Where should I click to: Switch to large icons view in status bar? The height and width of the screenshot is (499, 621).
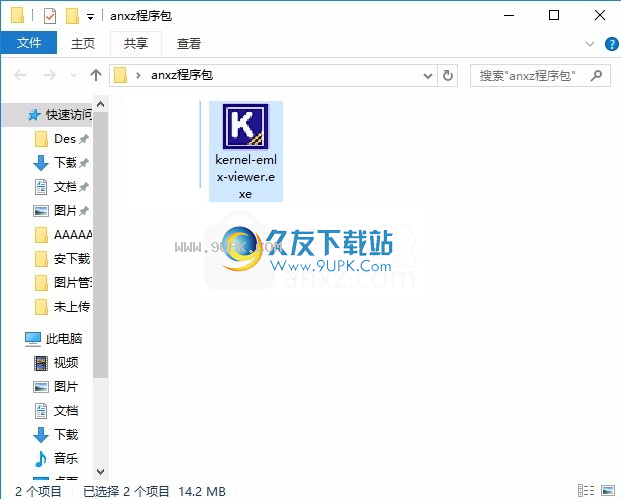[608, 491]
